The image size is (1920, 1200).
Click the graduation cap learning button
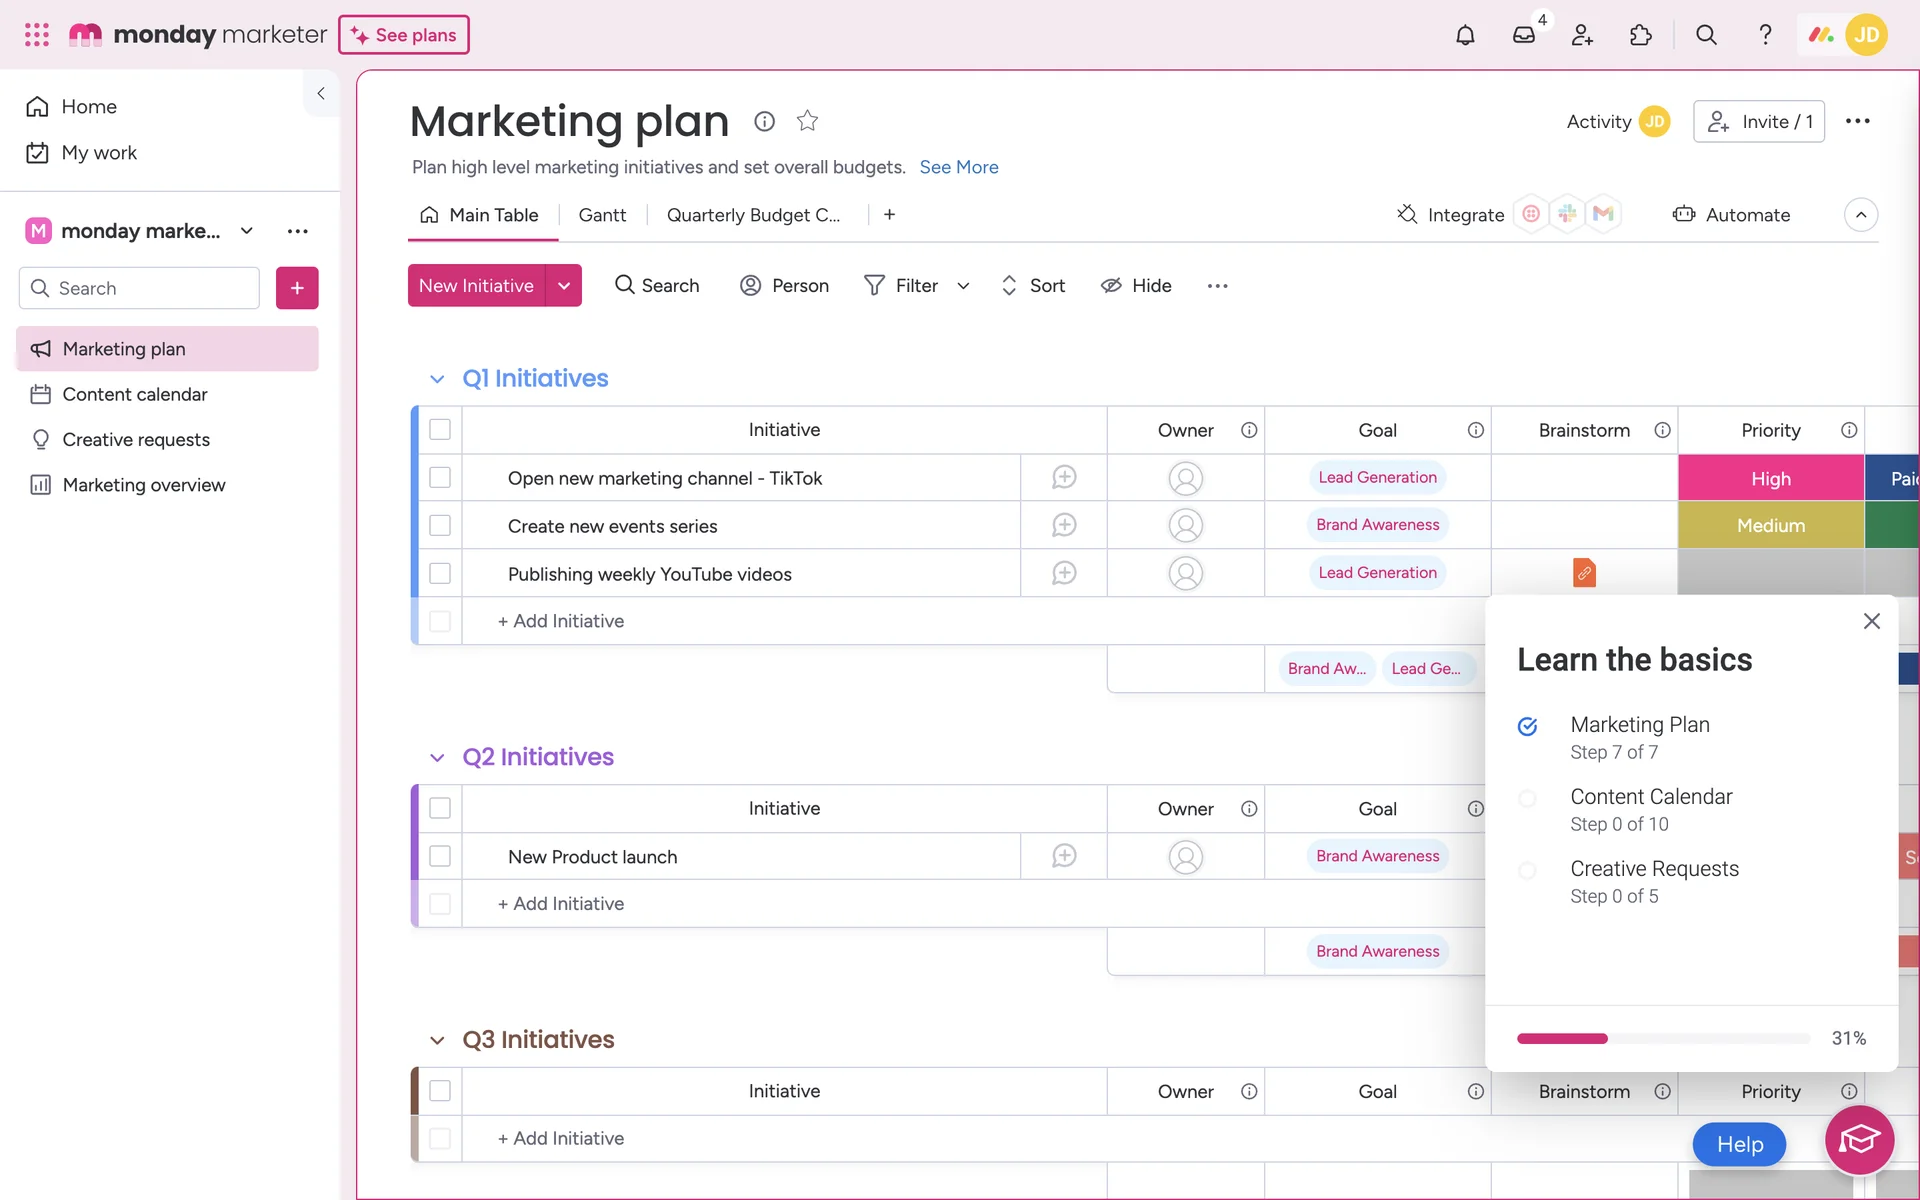[1859, 1140]
